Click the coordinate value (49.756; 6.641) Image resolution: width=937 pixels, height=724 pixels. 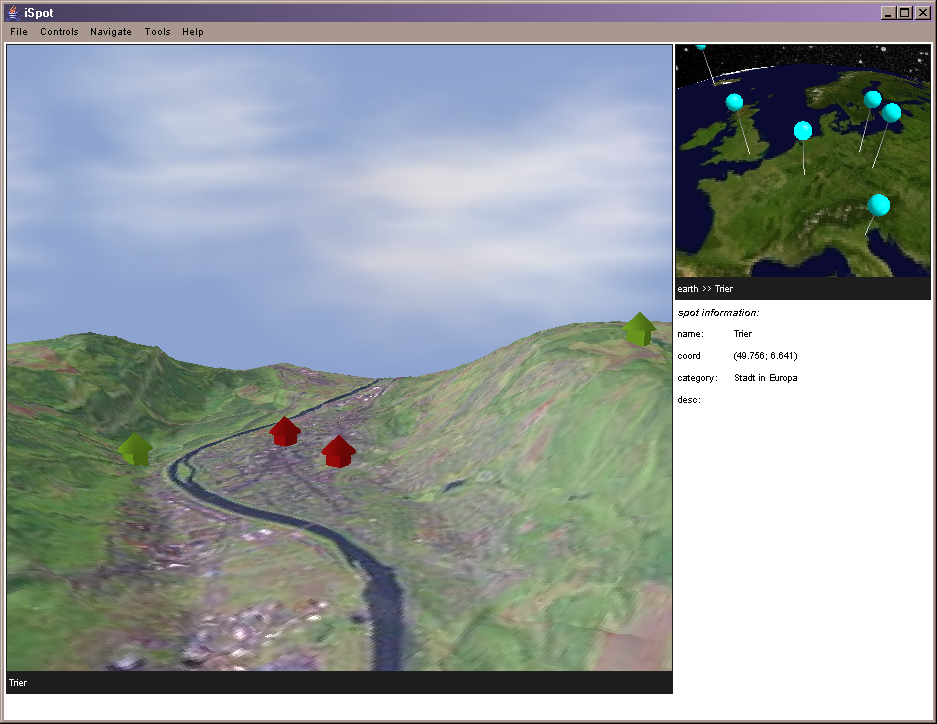tap(765, 356)
